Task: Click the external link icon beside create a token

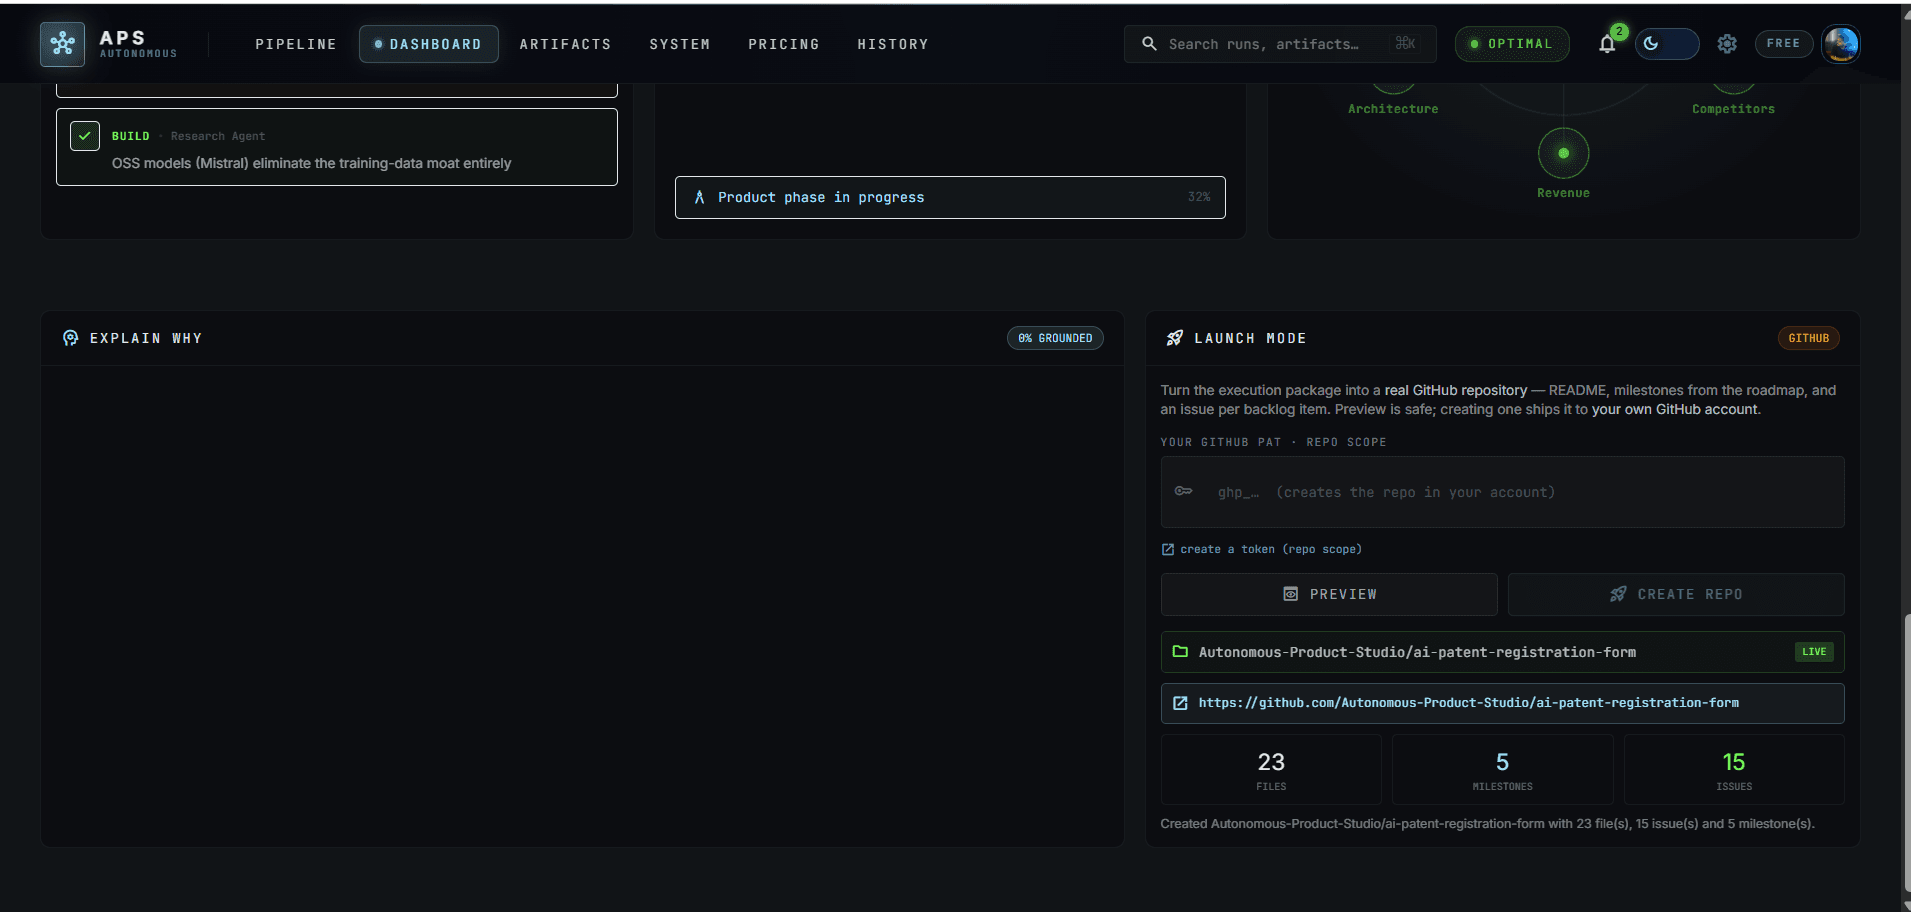Action: (1167, 549)
